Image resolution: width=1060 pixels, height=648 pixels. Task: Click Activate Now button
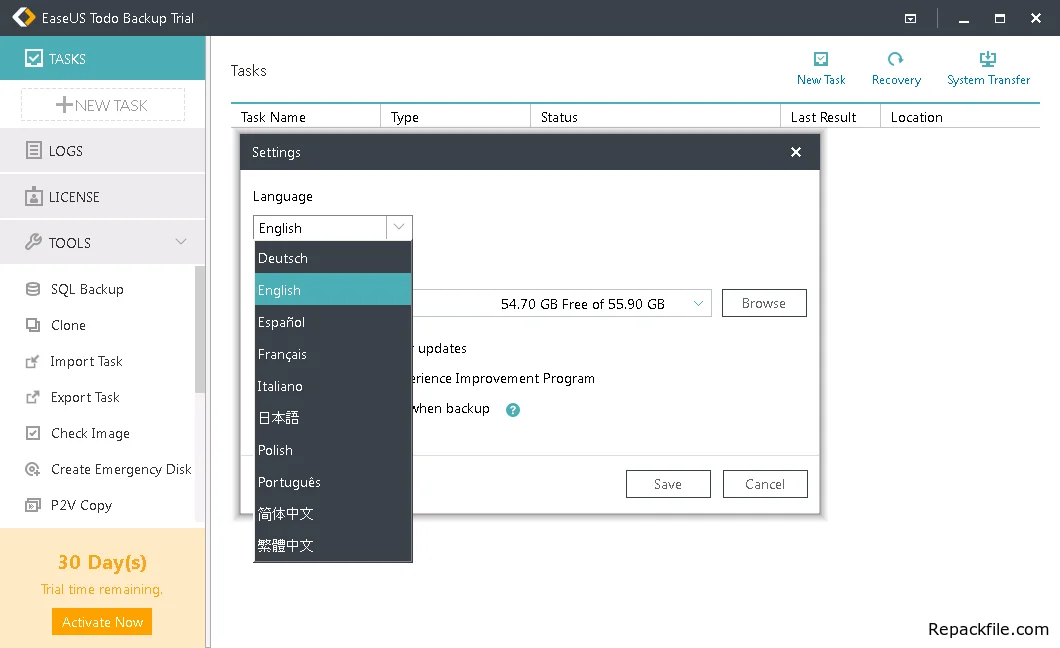(102, 622)
